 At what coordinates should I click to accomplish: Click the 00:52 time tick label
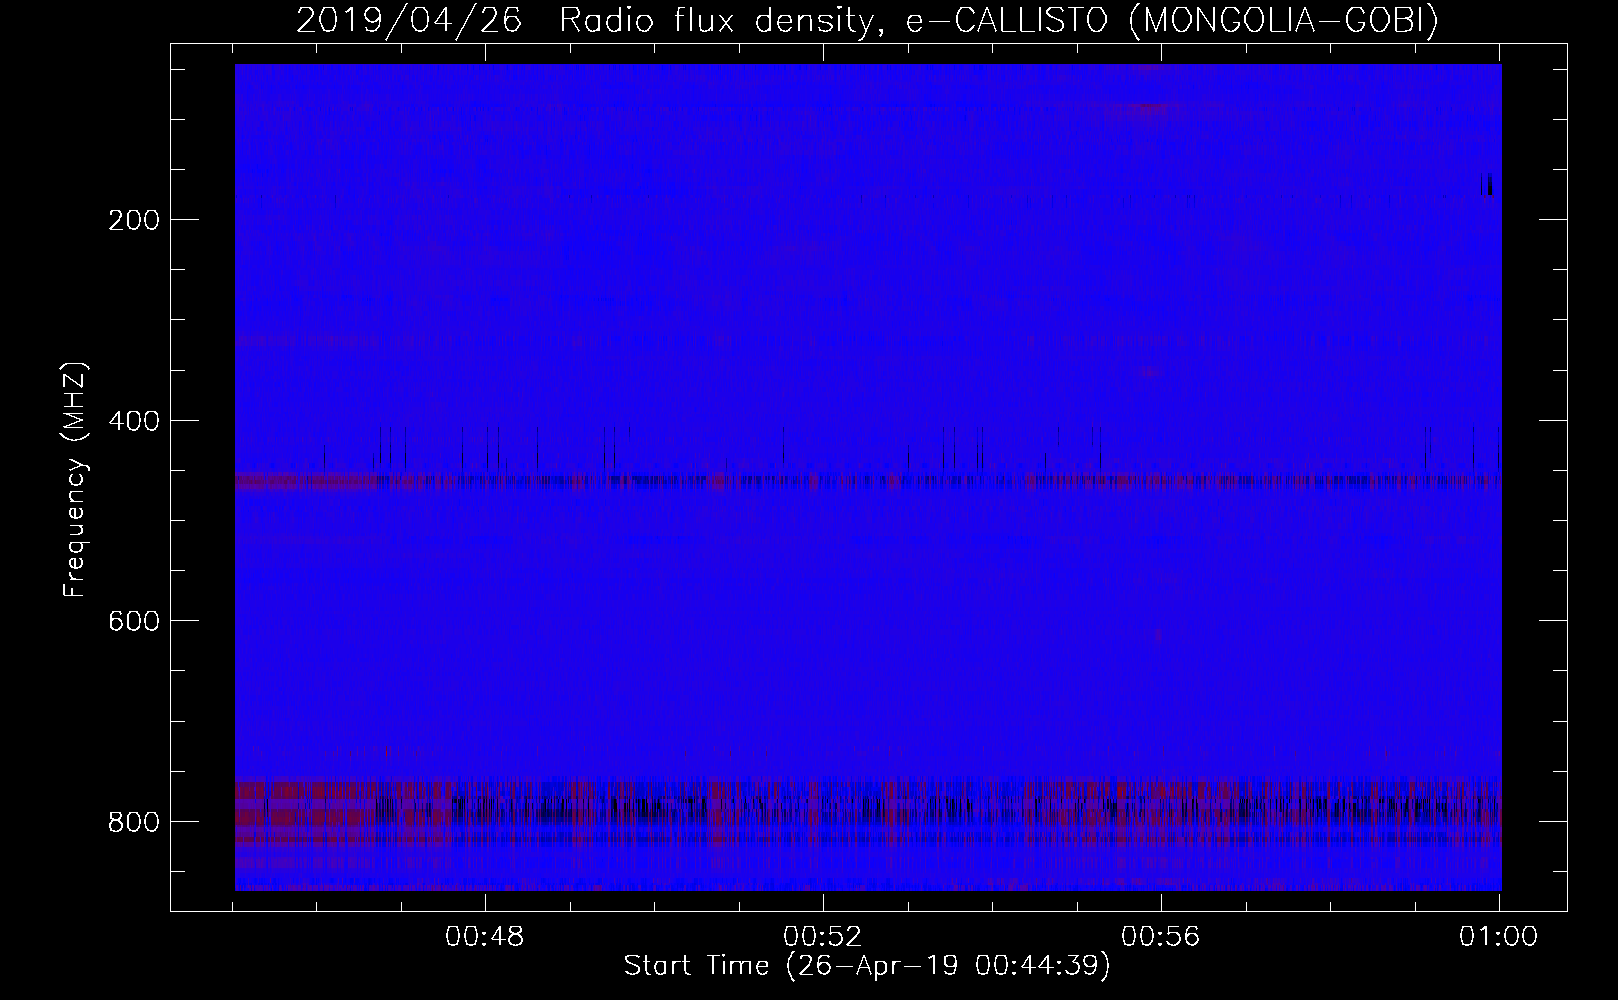[x=823, y=937]
